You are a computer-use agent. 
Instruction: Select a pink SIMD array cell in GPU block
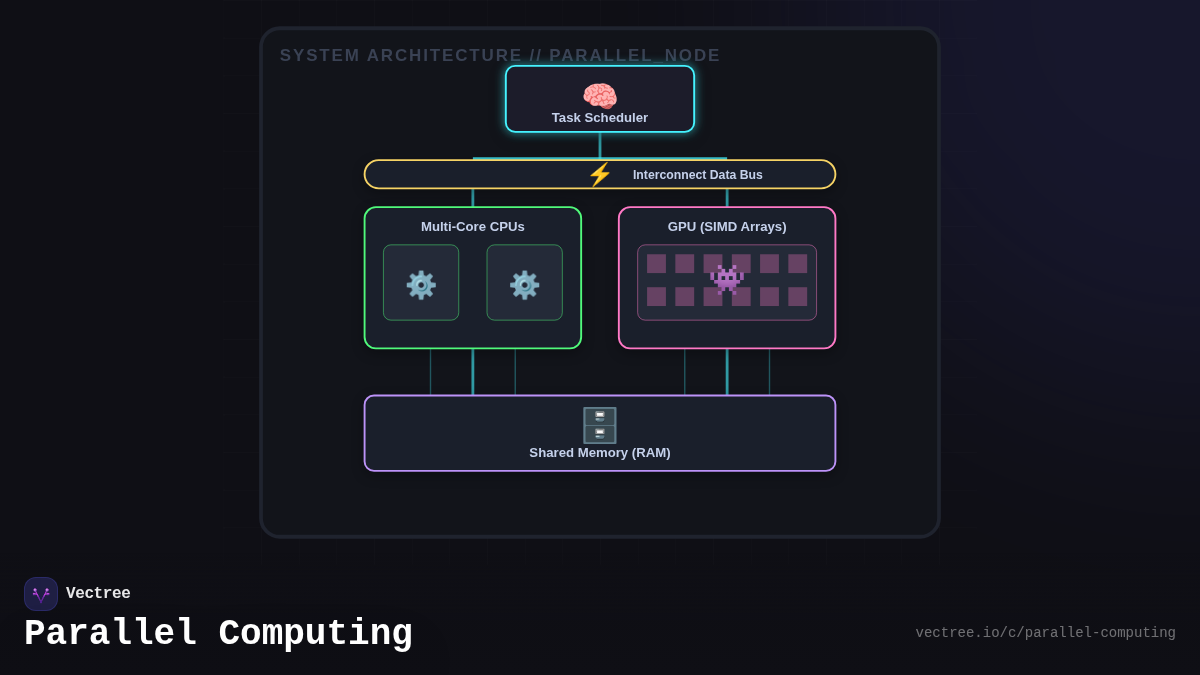[658, 263]
